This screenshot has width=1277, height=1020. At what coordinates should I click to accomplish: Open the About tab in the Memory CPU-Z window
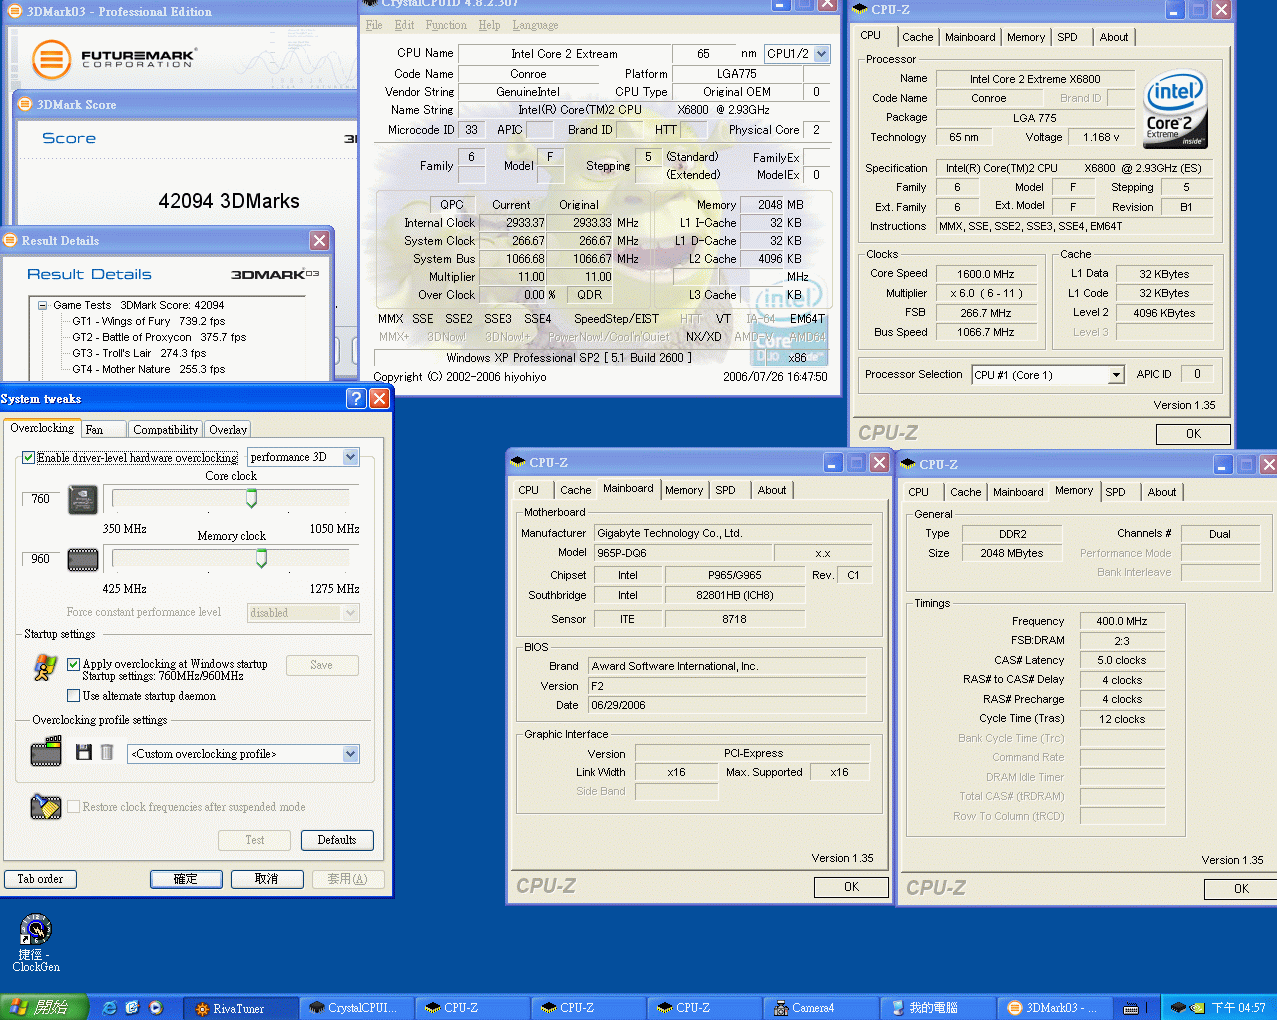click(x=1161, y=492)
